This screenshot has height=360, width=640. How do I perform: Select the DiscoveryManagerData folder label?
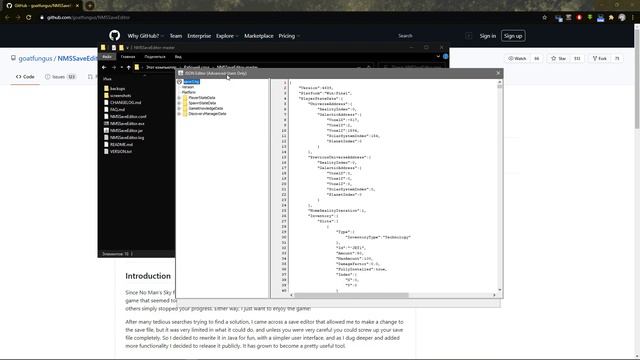(207, 114)
